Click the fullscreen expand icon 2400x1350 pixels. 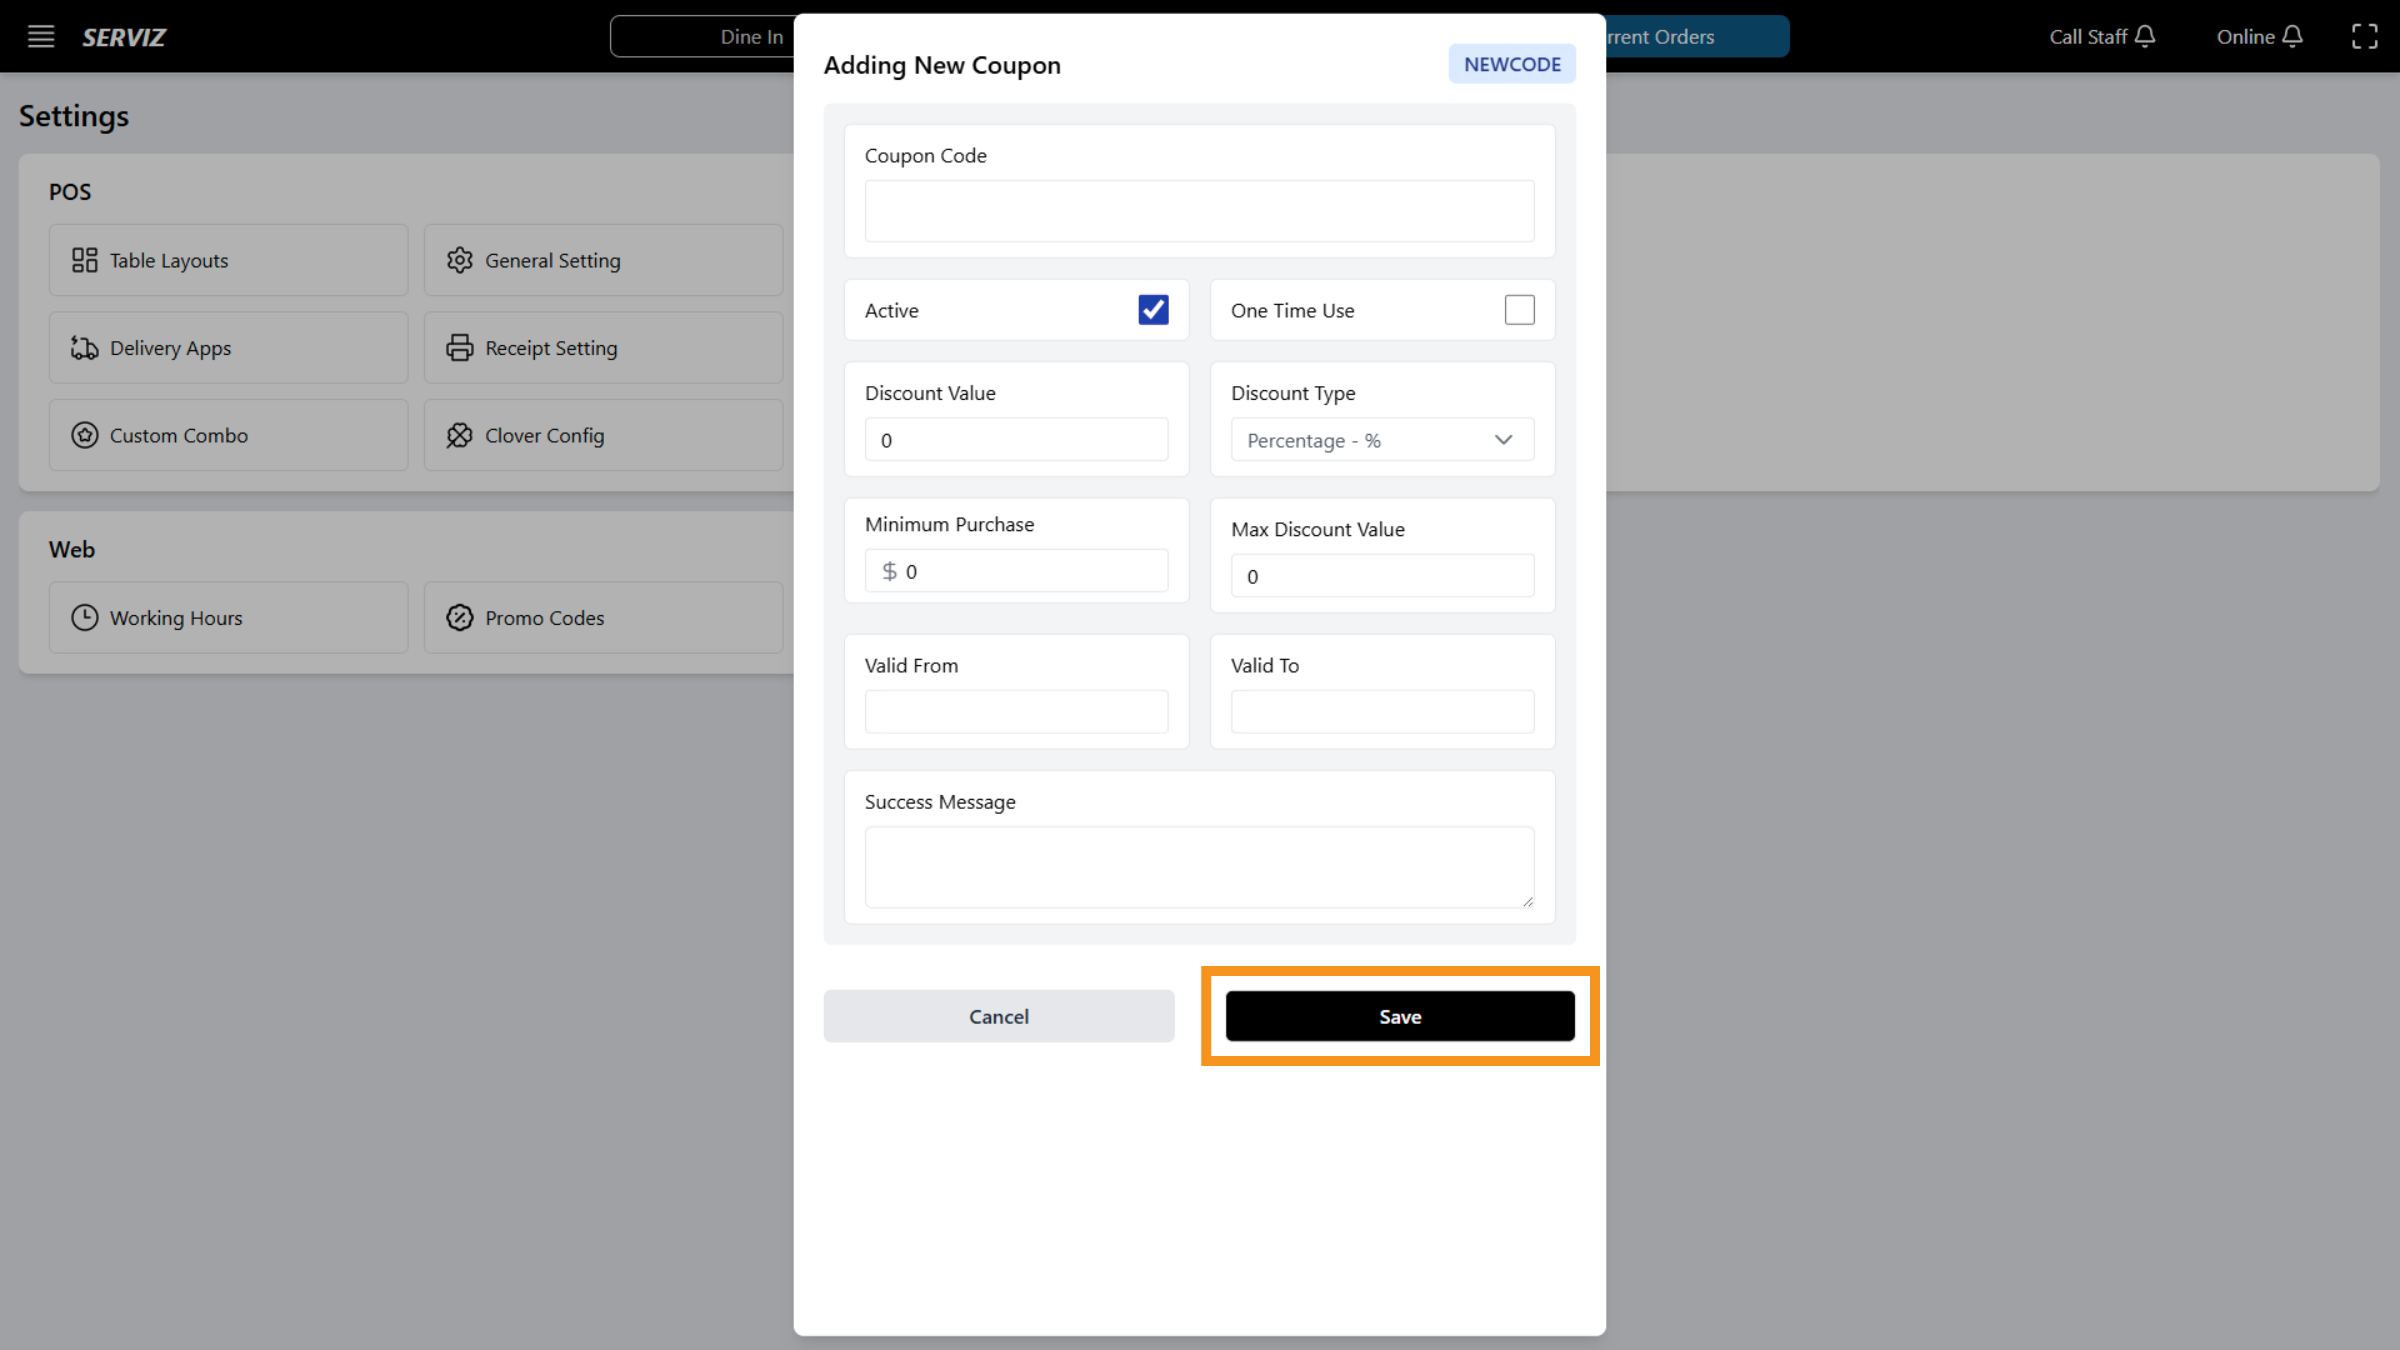(2364, 37)
